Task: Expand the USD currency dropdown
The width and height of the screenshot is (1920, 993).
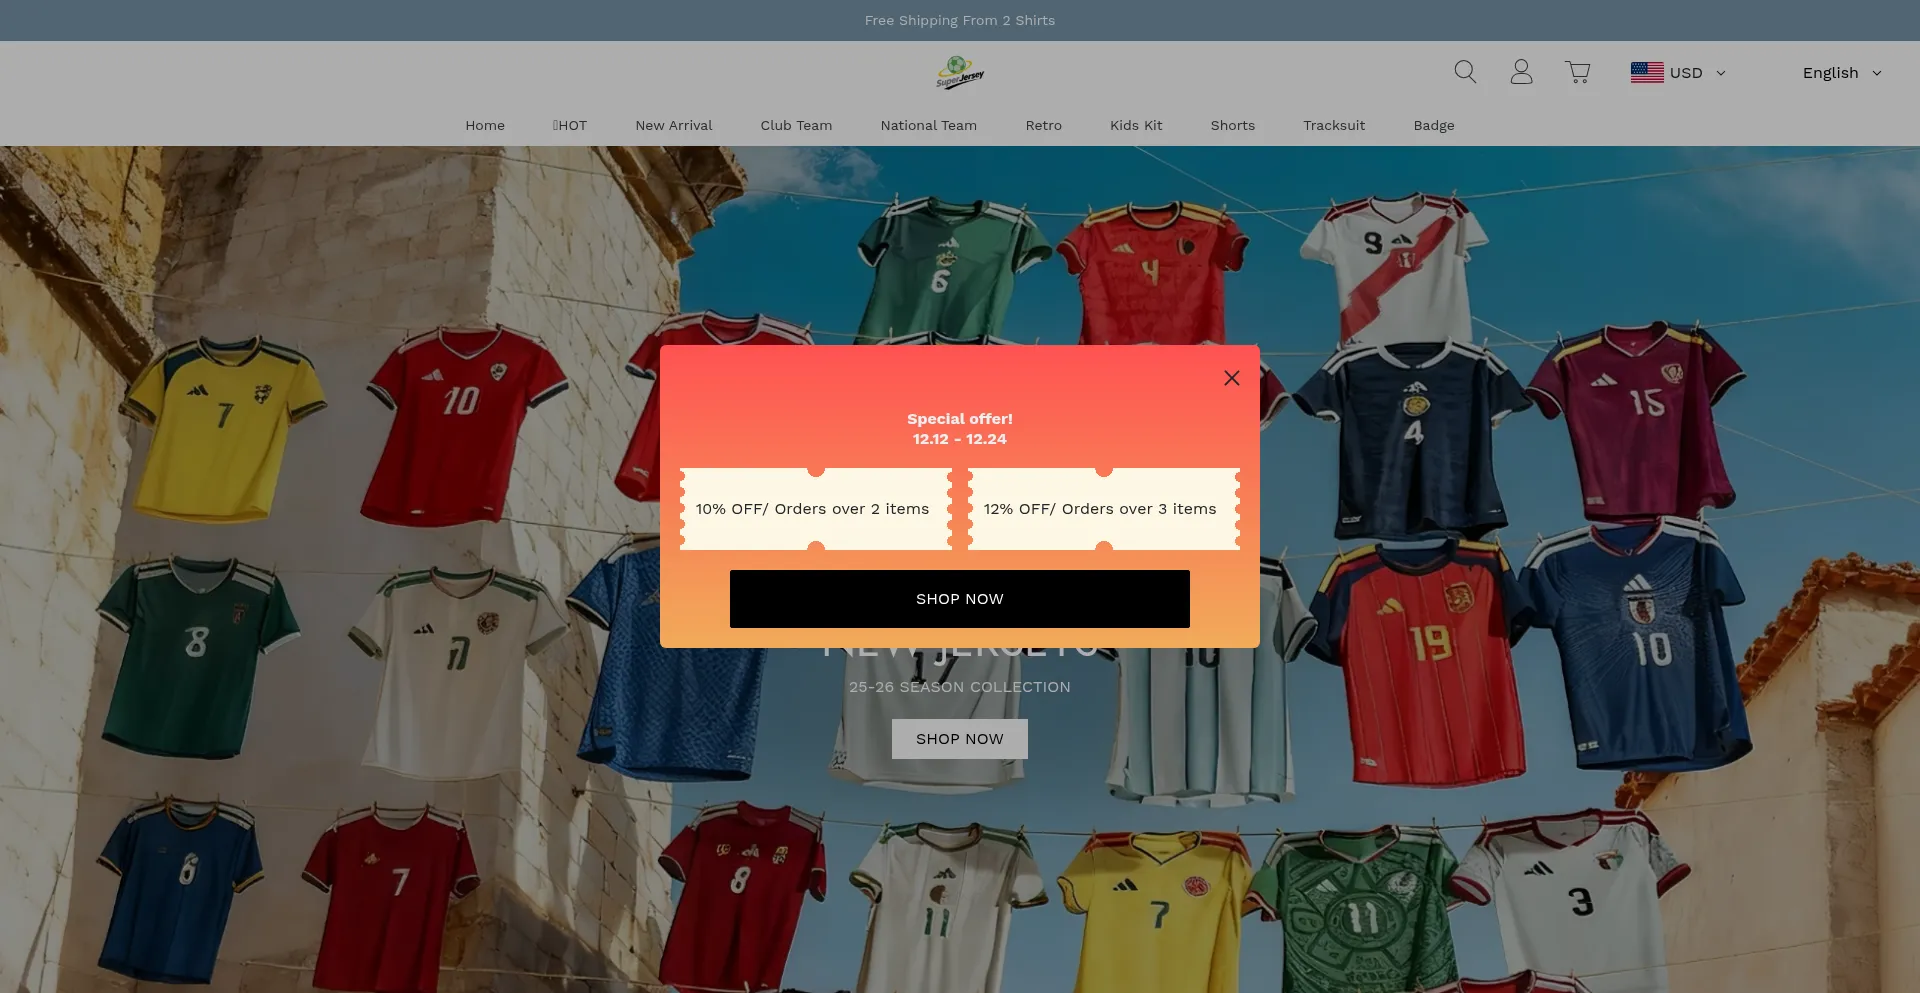Action: coord(1697,73)
